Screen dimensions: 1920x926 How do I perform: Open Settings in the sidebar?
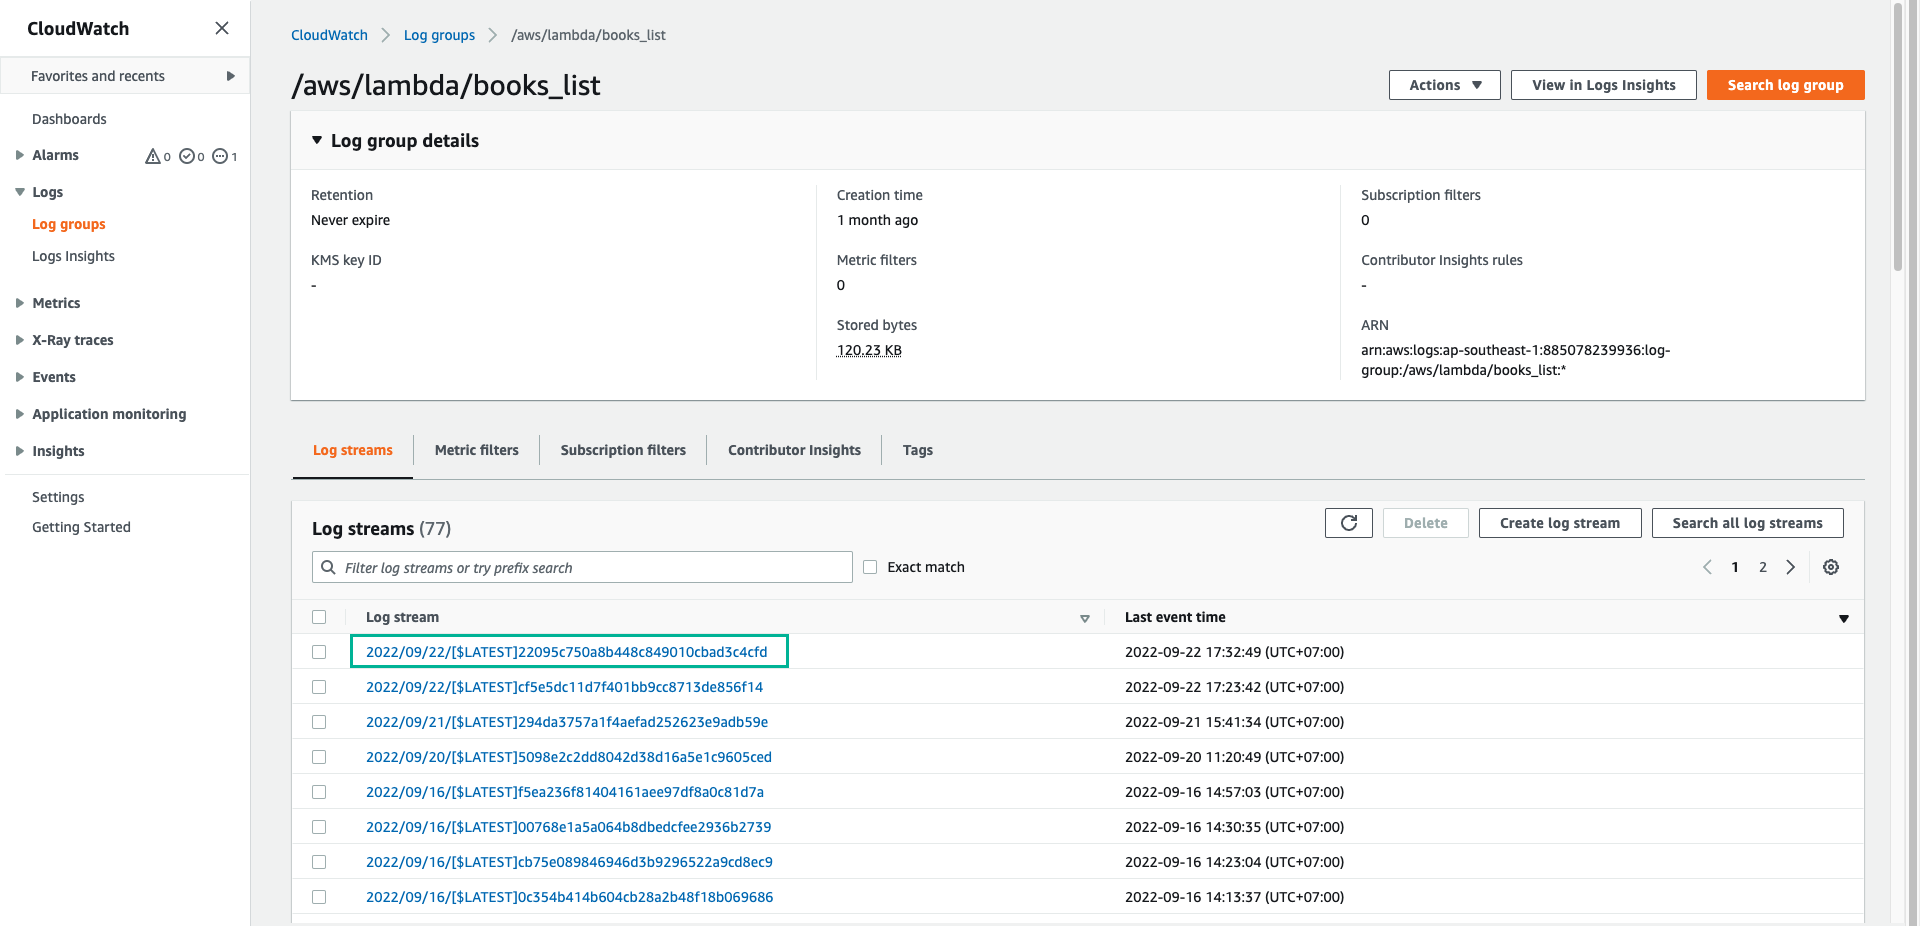tap(58, 497)
